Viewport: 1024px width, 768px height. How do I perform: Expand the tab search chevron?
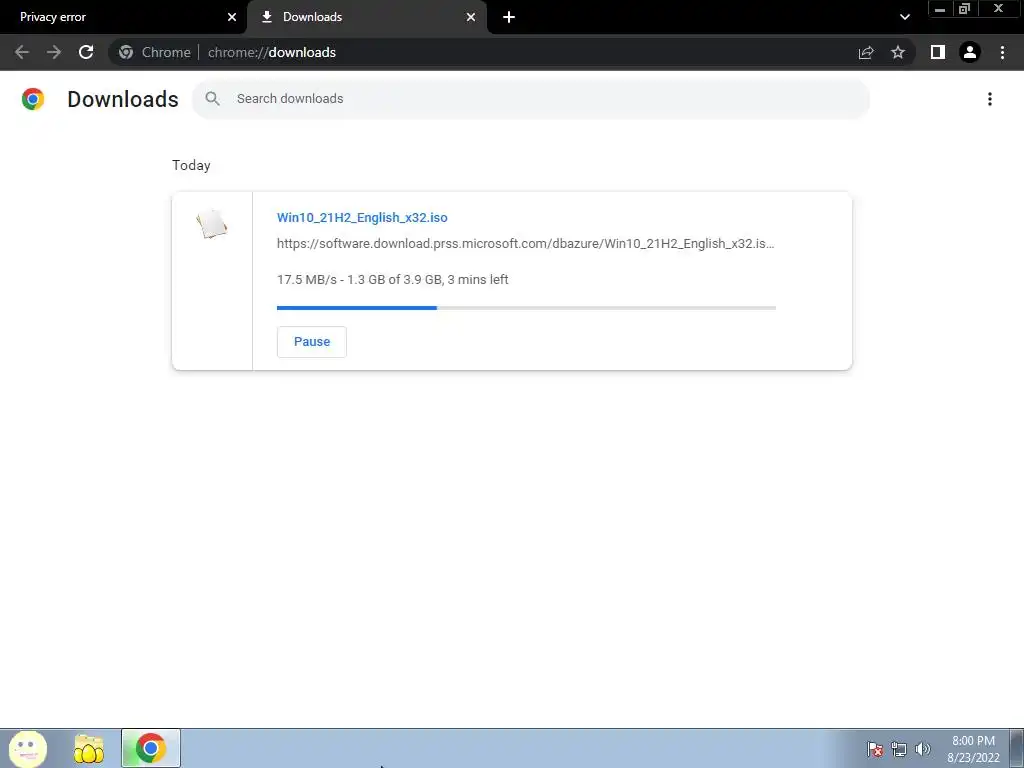point(904,17)
